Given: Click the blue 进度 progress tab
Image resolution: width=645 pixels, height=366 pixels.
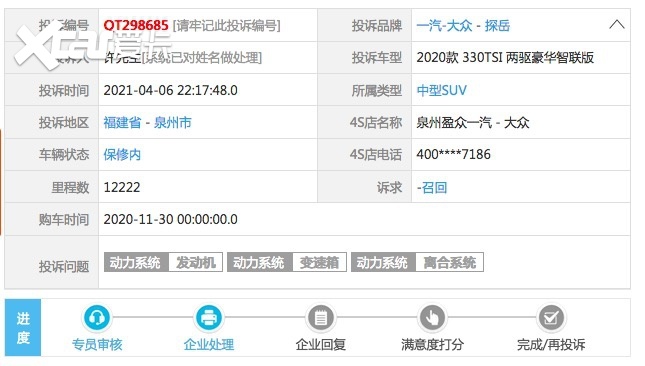Looking at the screenshot, I should click(23, 327).
